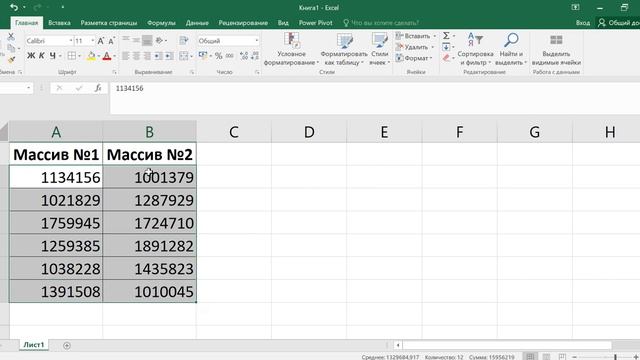Click Merge and Center icon
The height and width of the screenshot is (360, 640).
coord(184,56)
